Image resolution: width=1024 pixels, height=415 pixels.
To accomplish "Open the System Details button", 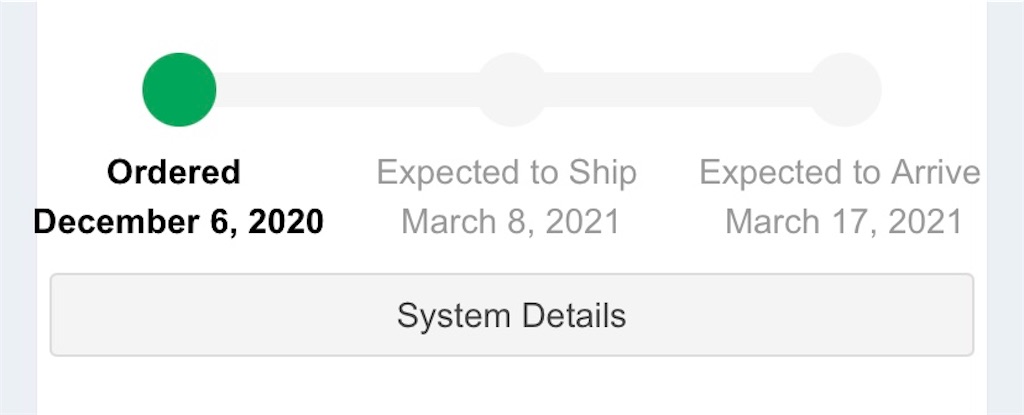I will [511, 315].
